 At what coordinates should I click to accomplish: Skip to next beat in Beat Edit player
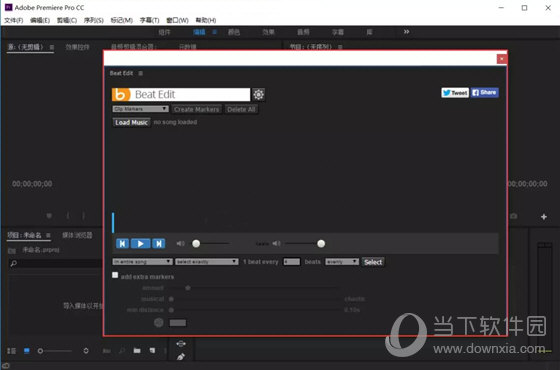pyautogui.click(x=159, y=244)
